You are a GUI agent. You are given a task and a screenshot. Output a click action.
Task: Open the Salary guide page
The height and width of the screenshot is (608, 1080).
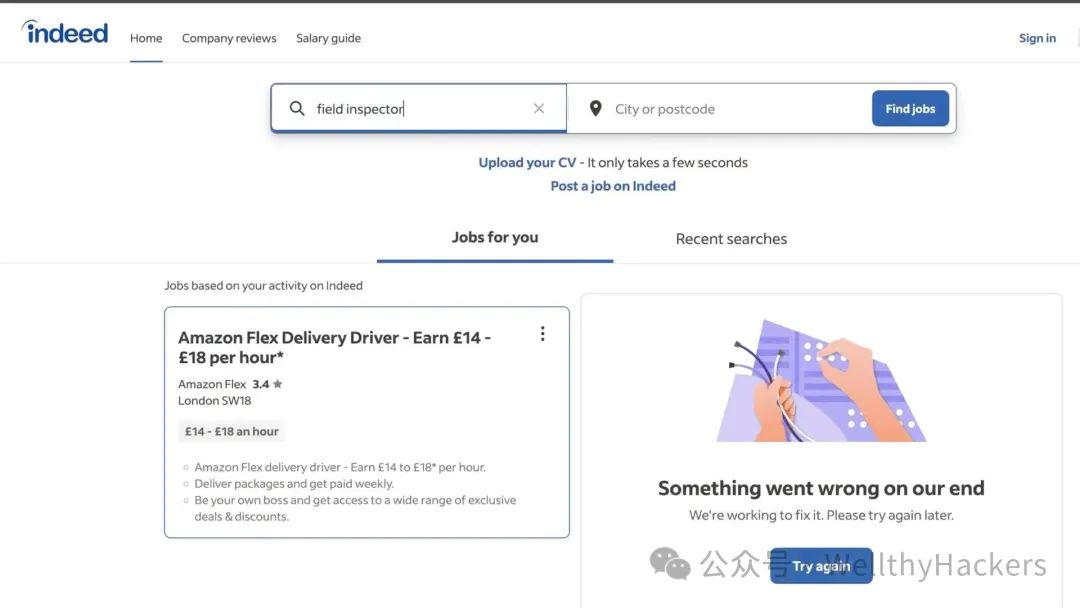click(x=328, y=38)
